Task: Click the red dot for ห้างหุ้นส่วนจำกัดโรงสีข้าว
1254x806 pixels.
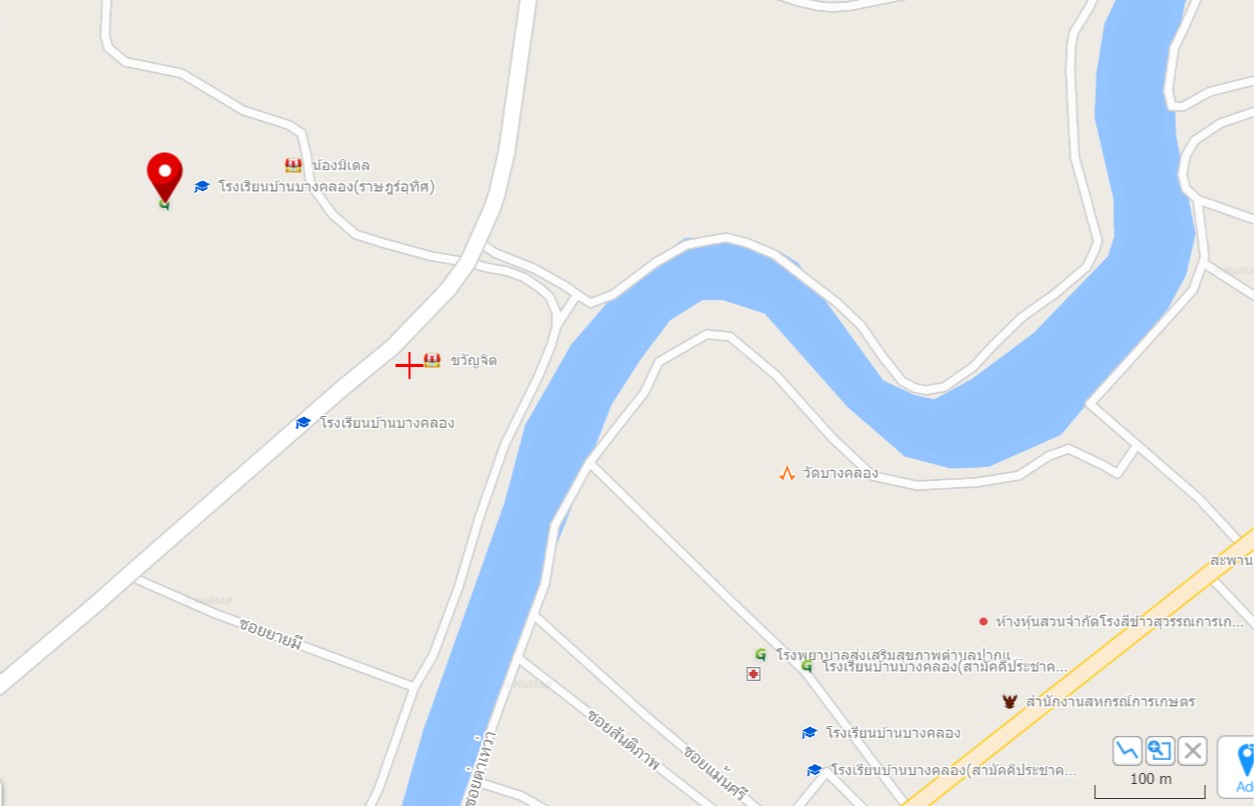Action: pyautogui.click(x=983, y=621)
